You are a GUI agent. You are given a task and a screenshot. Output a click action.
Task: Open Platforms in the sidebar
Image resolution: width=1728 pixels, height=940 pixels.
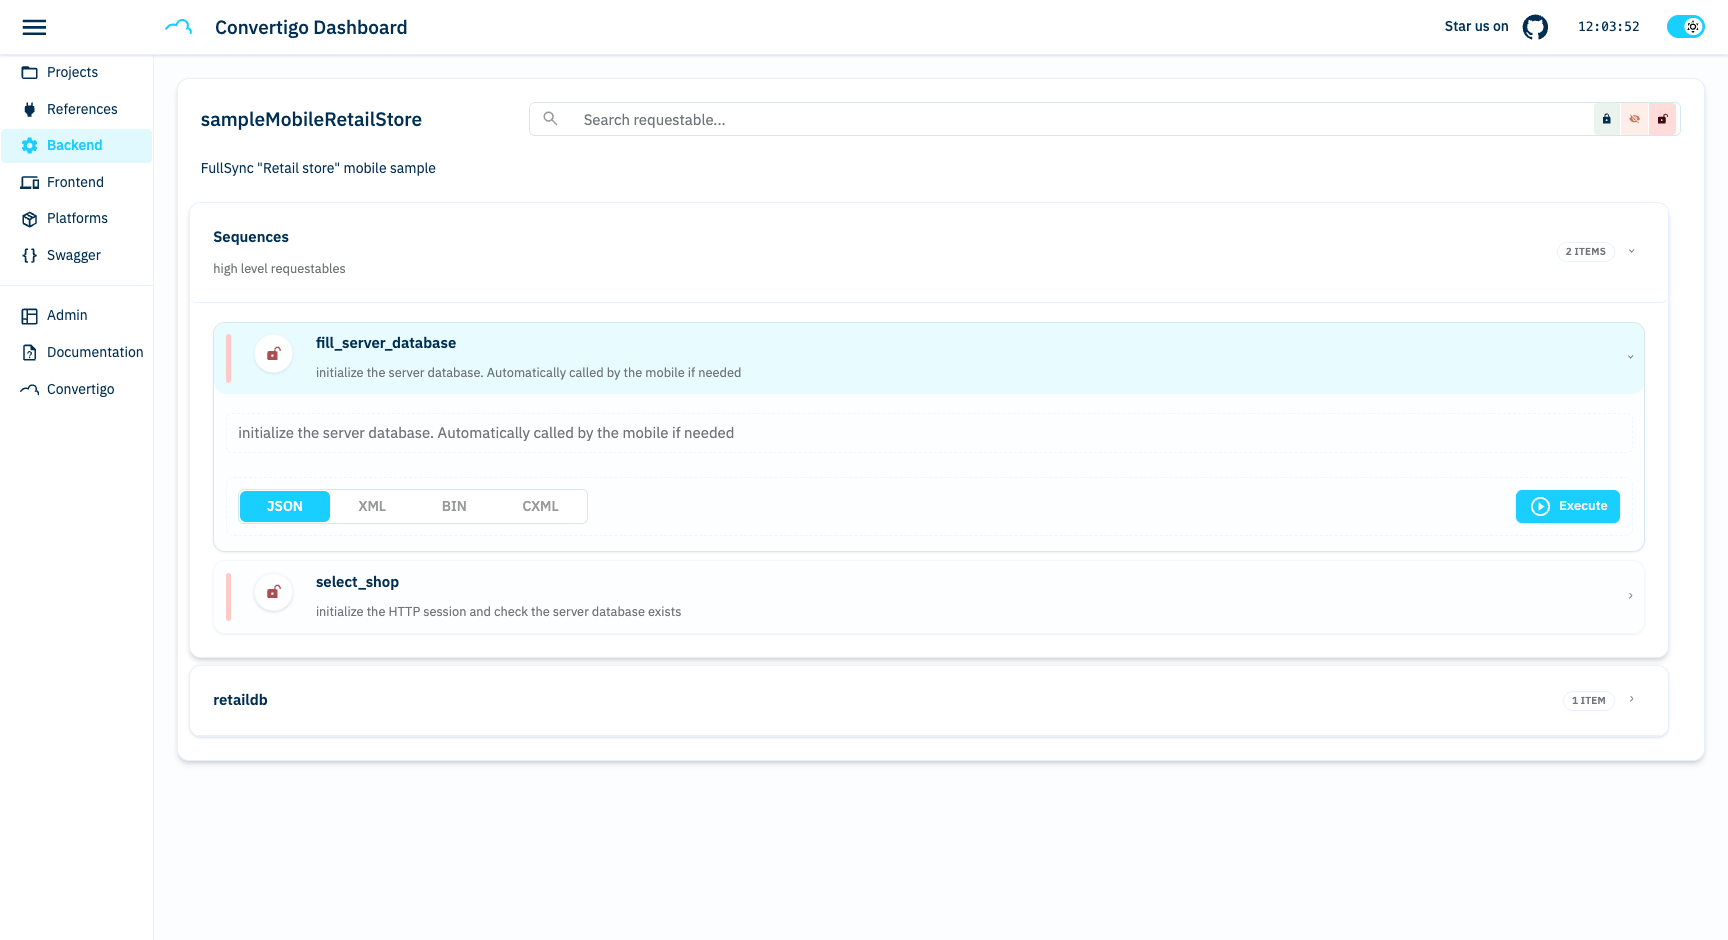point(77,218)
